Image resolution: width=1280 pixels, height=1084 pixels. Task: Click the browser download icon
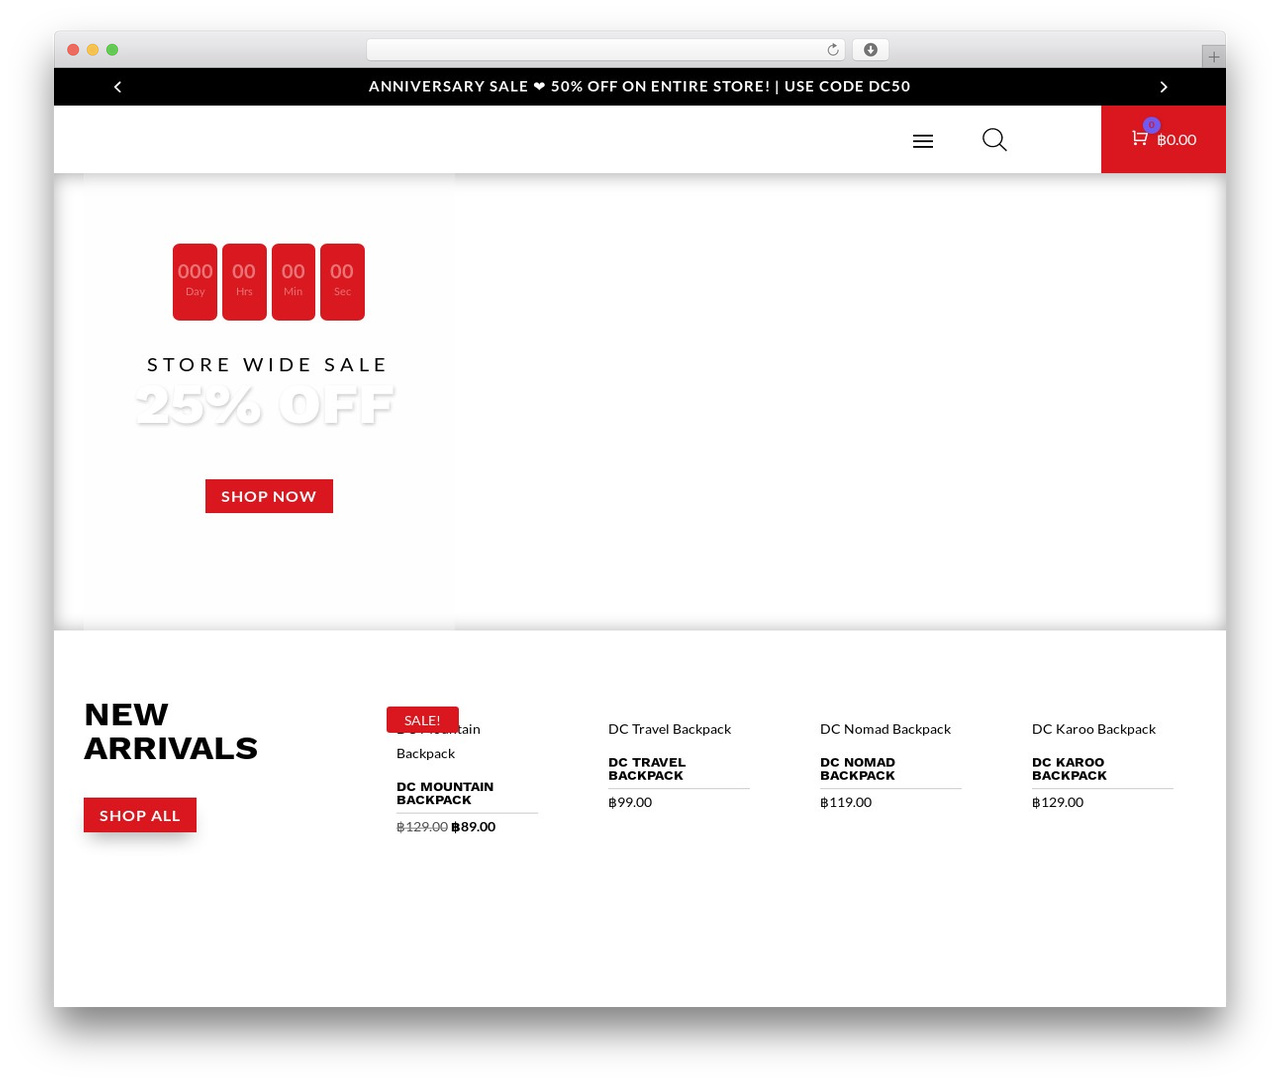tap(871, 50)
